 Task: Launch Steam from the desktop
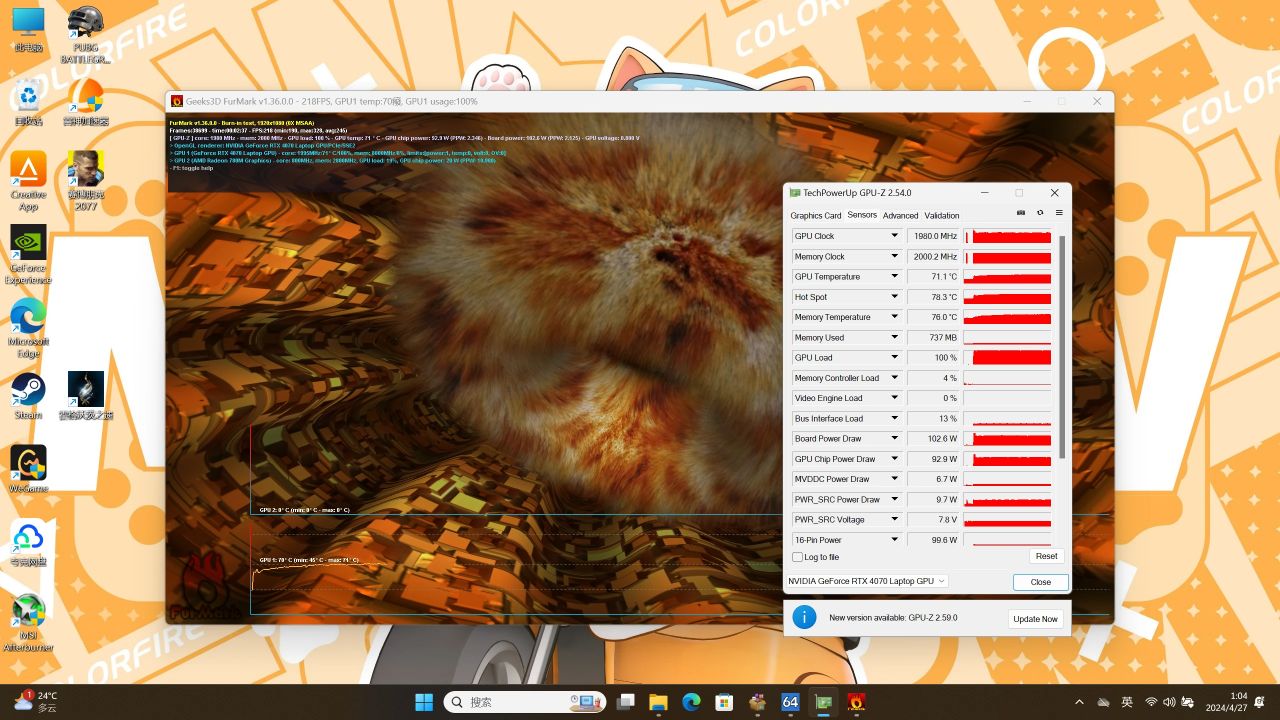pyautogui.click(x=28, y=396)
